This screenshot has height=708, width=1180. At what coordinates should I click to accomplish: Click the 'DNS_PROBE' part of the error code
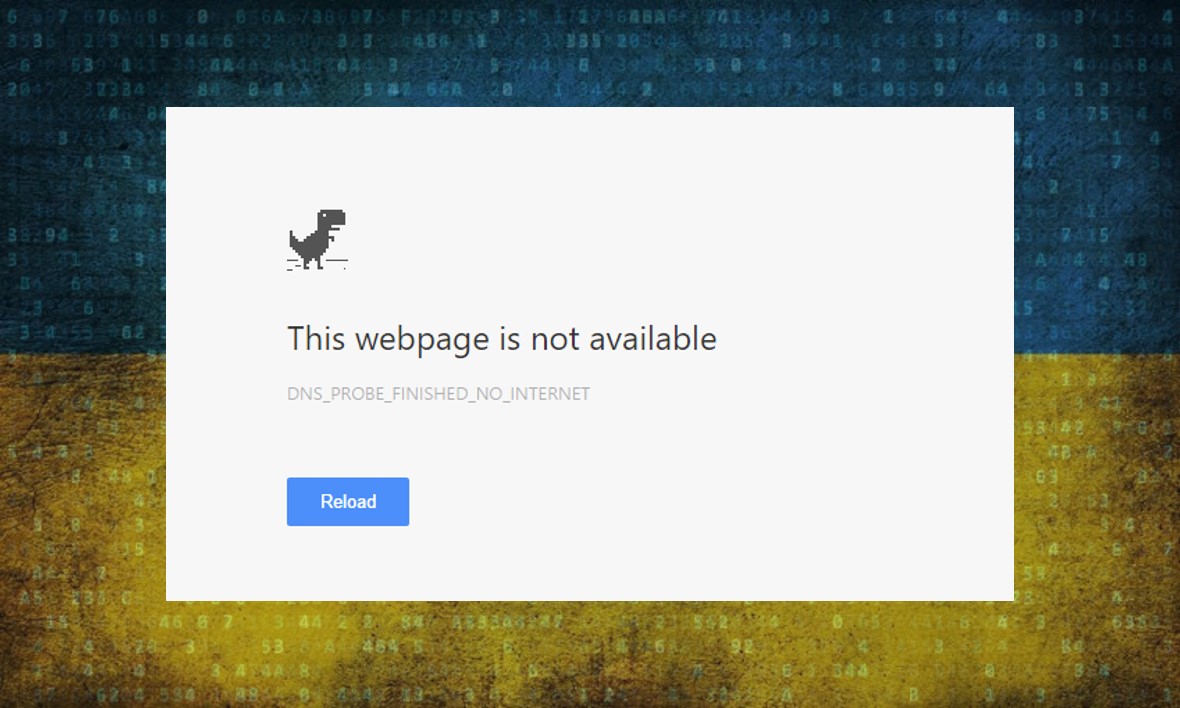[x=336, y=394]
